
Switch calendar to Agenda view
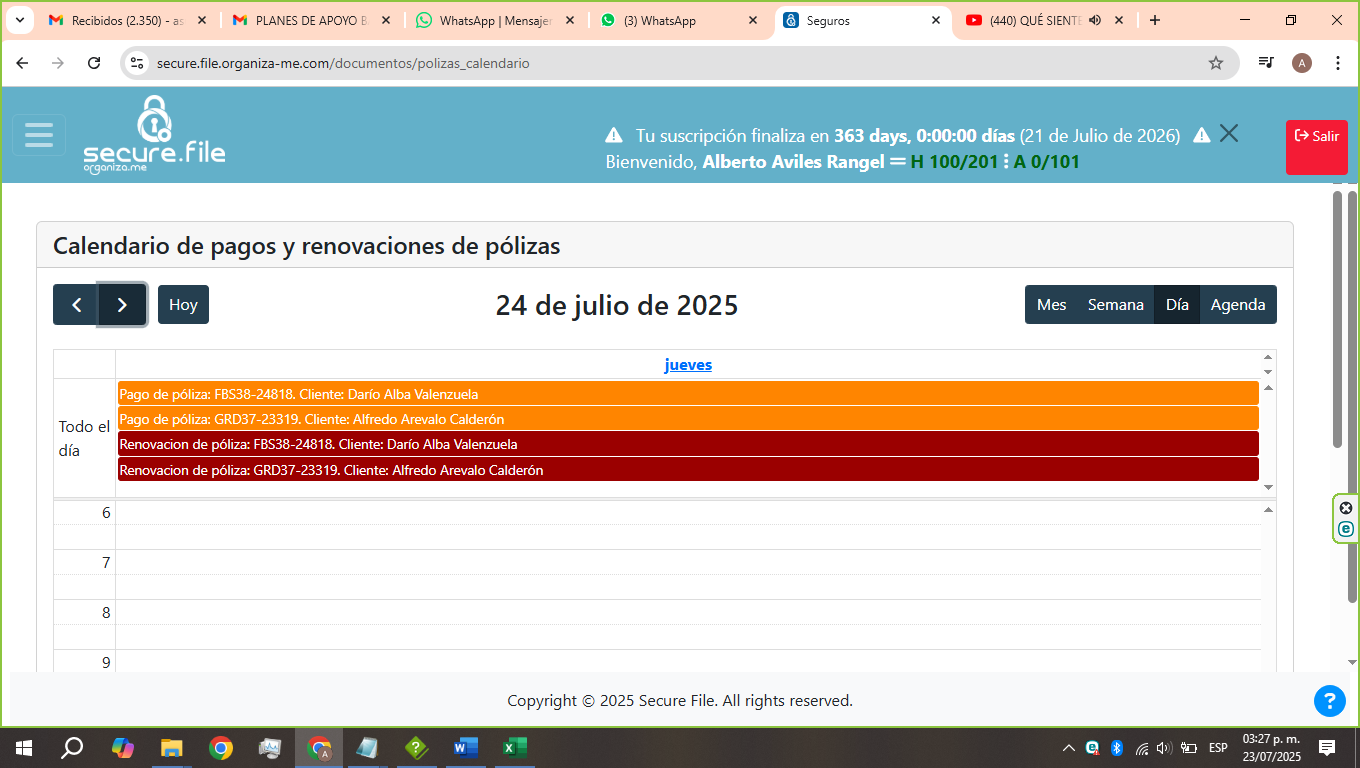pos(1238,305)
